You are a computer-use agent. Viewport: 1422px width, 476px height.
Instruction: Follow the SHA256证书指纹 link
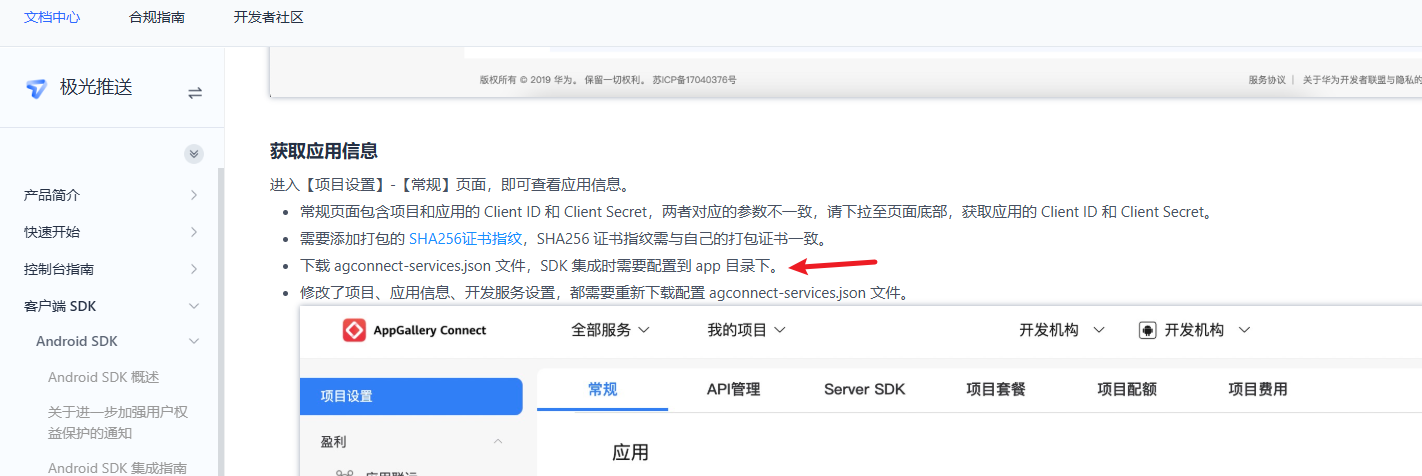(x=465, y=239)
